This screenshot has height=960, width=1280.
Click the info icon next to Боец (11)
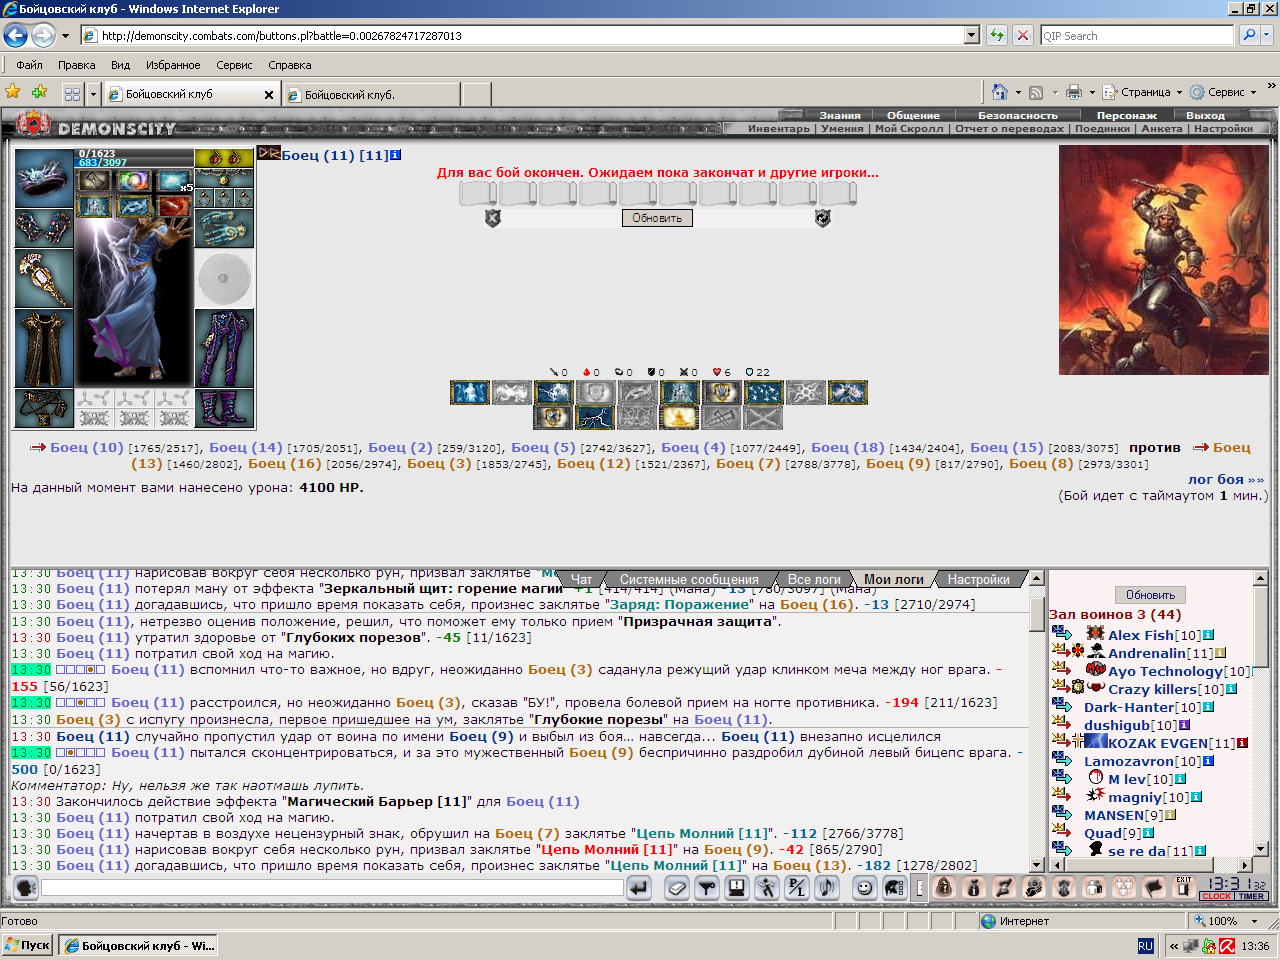396,155
